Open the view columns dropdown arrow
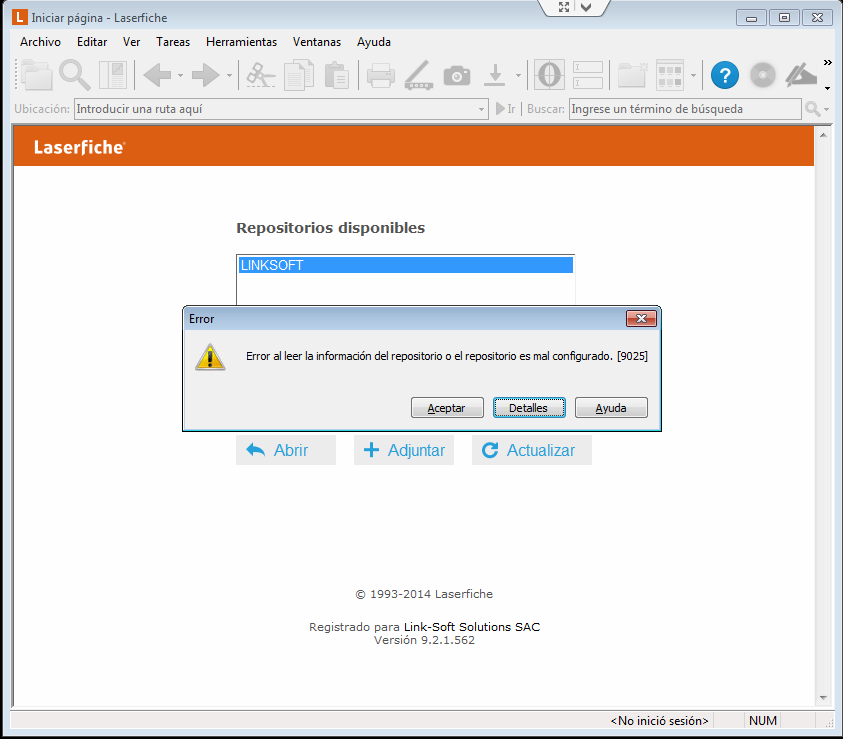 [x=694, y=75]
